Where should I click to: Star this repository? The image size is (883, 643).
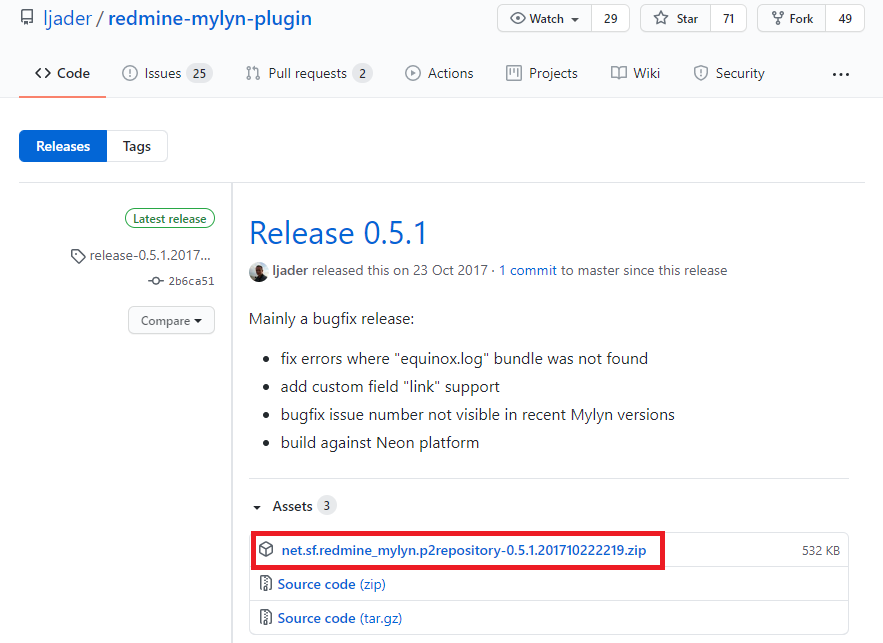tap(676, 19)
